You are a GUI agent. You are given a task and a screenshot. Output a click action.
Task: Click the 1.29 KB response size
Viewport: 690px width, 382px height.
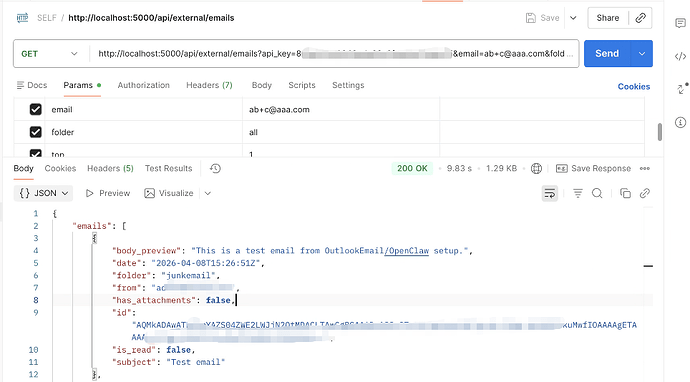[501, 169]
